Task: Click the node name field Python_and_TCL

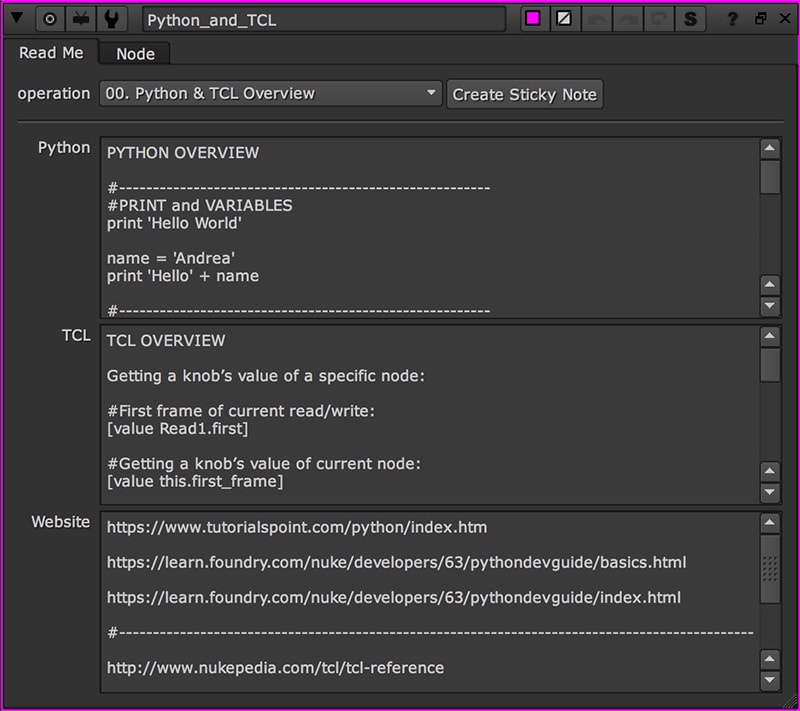Action: coord(323,20)
